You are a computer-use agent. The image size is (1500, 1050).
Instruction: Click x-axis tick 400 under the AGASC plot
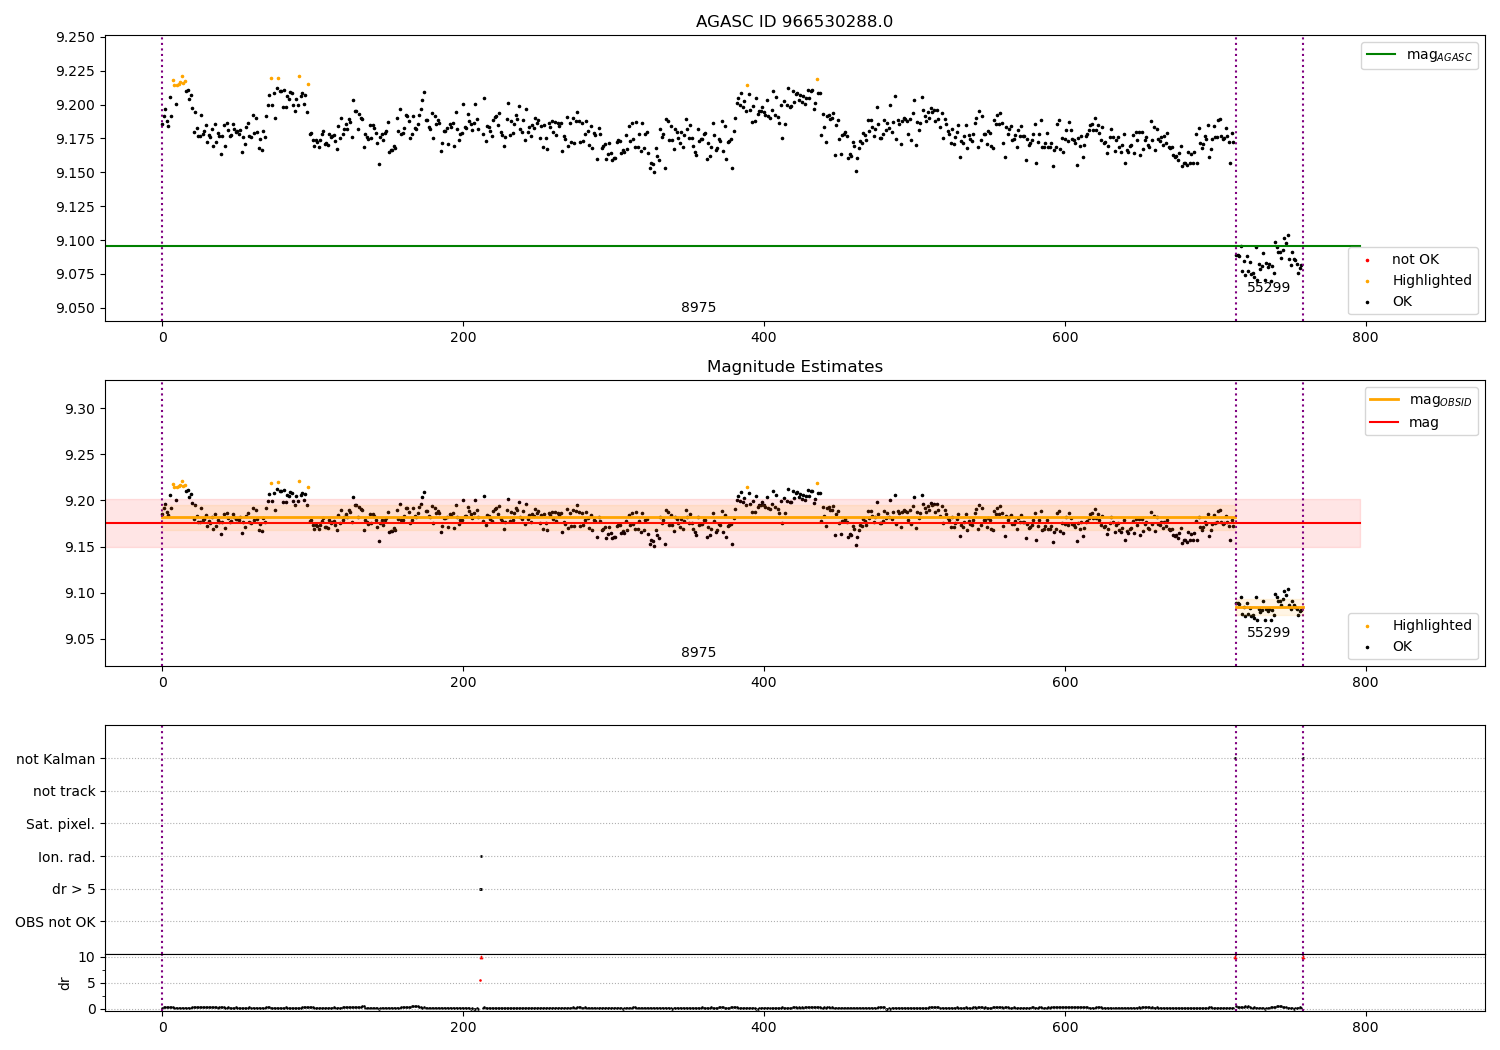(764, 338)
